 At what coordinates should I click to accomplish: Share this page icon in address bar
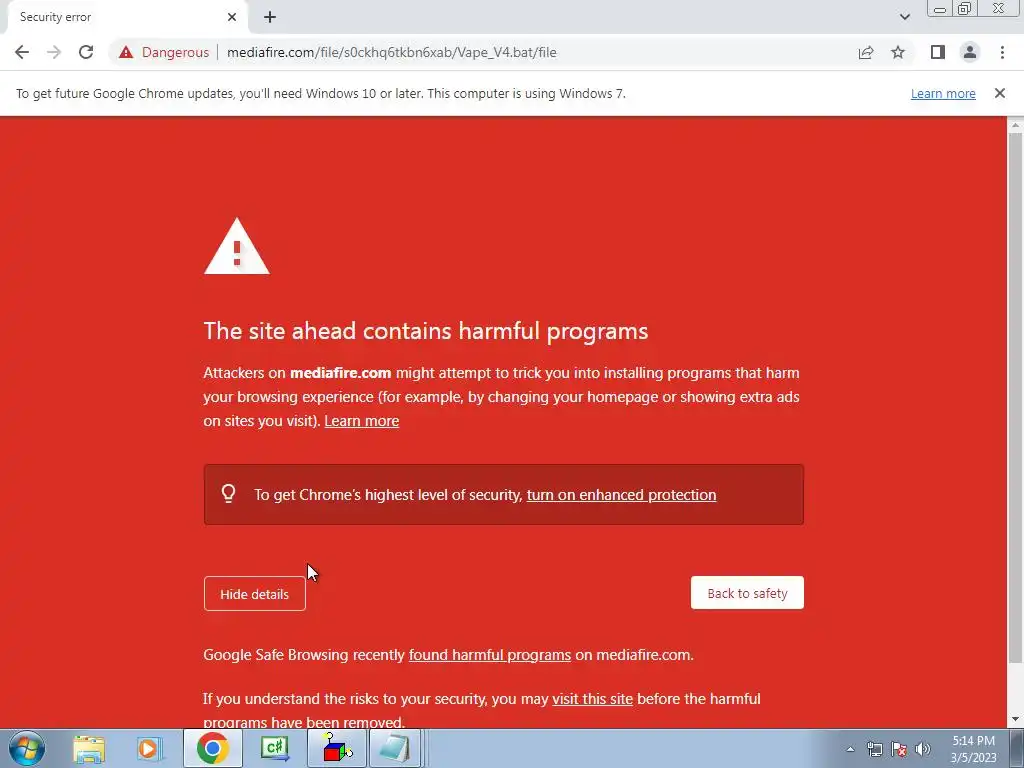point(866,52)
